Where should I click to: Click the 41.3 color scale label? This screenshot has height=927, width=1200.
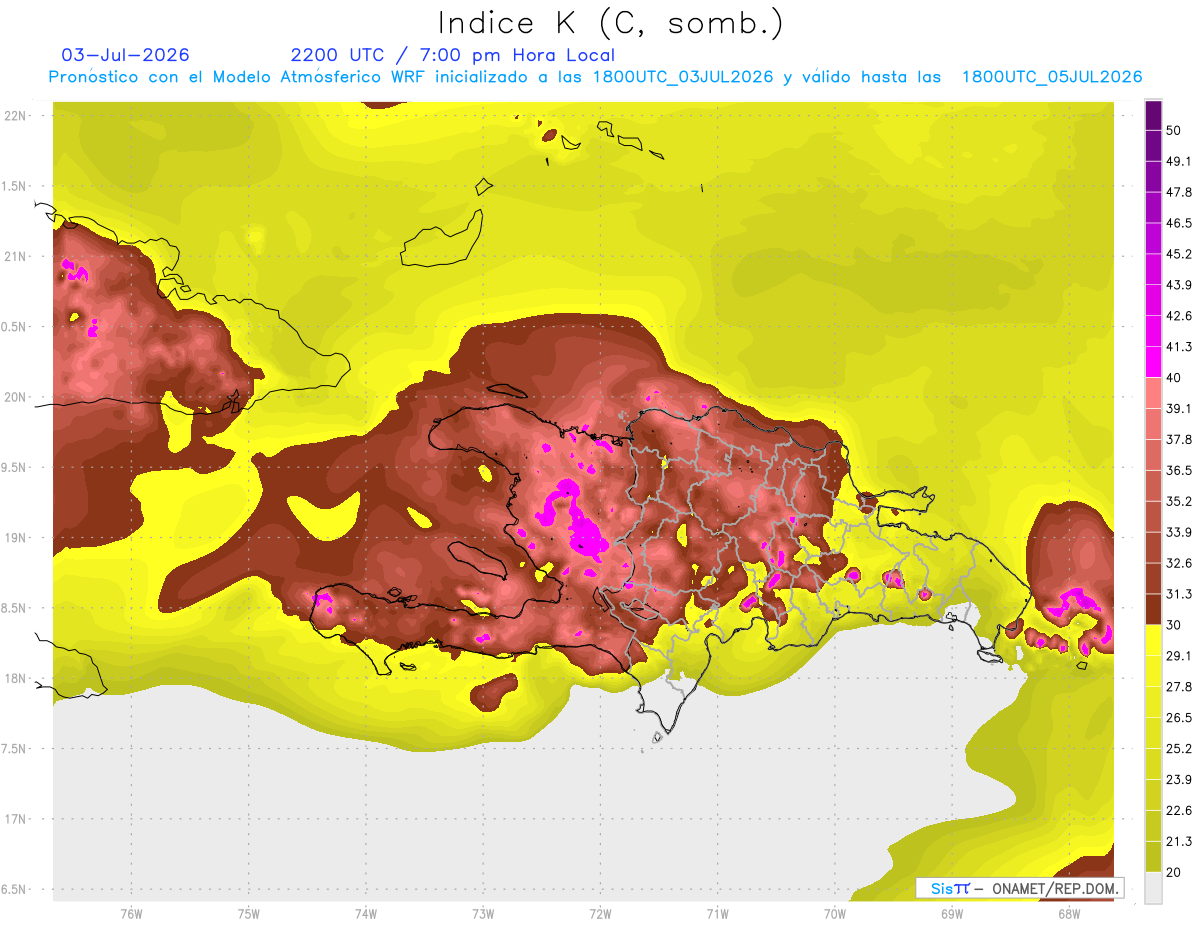[1178, 347]
